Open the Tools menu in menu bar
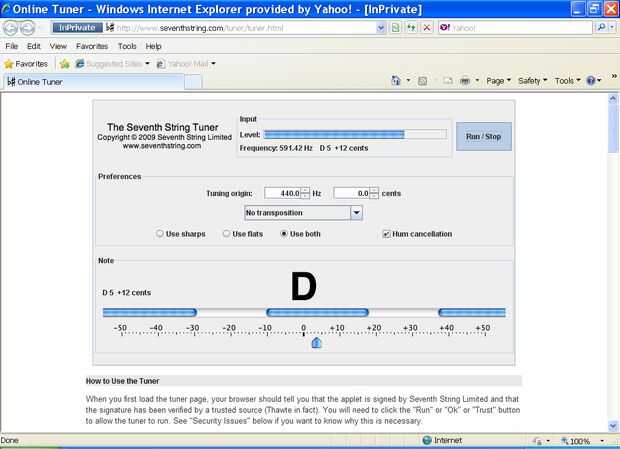 [127, 46]
